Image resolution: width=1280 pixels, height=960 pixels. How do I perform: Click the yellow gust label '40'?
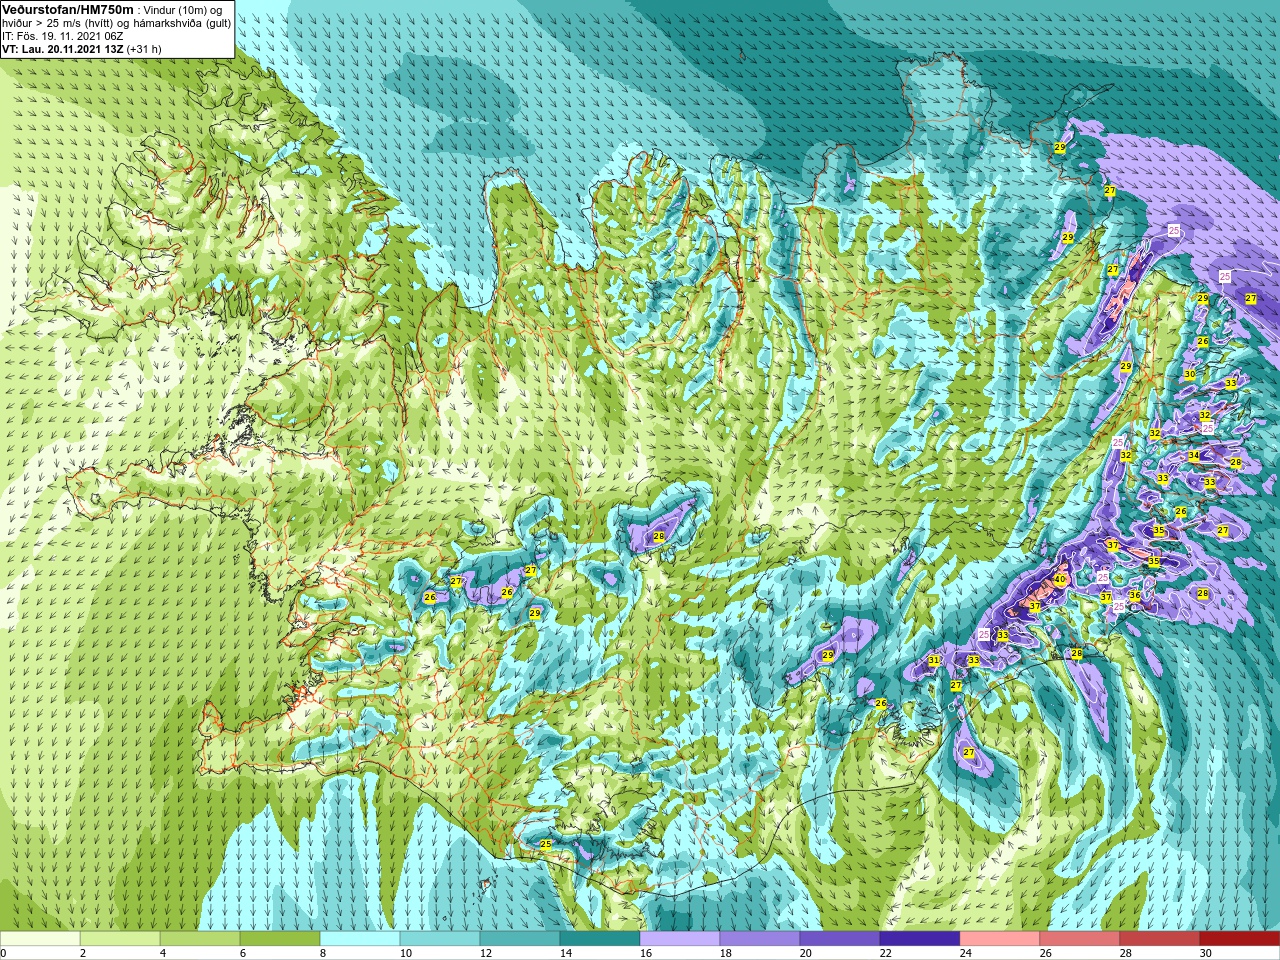[1060, 579]
